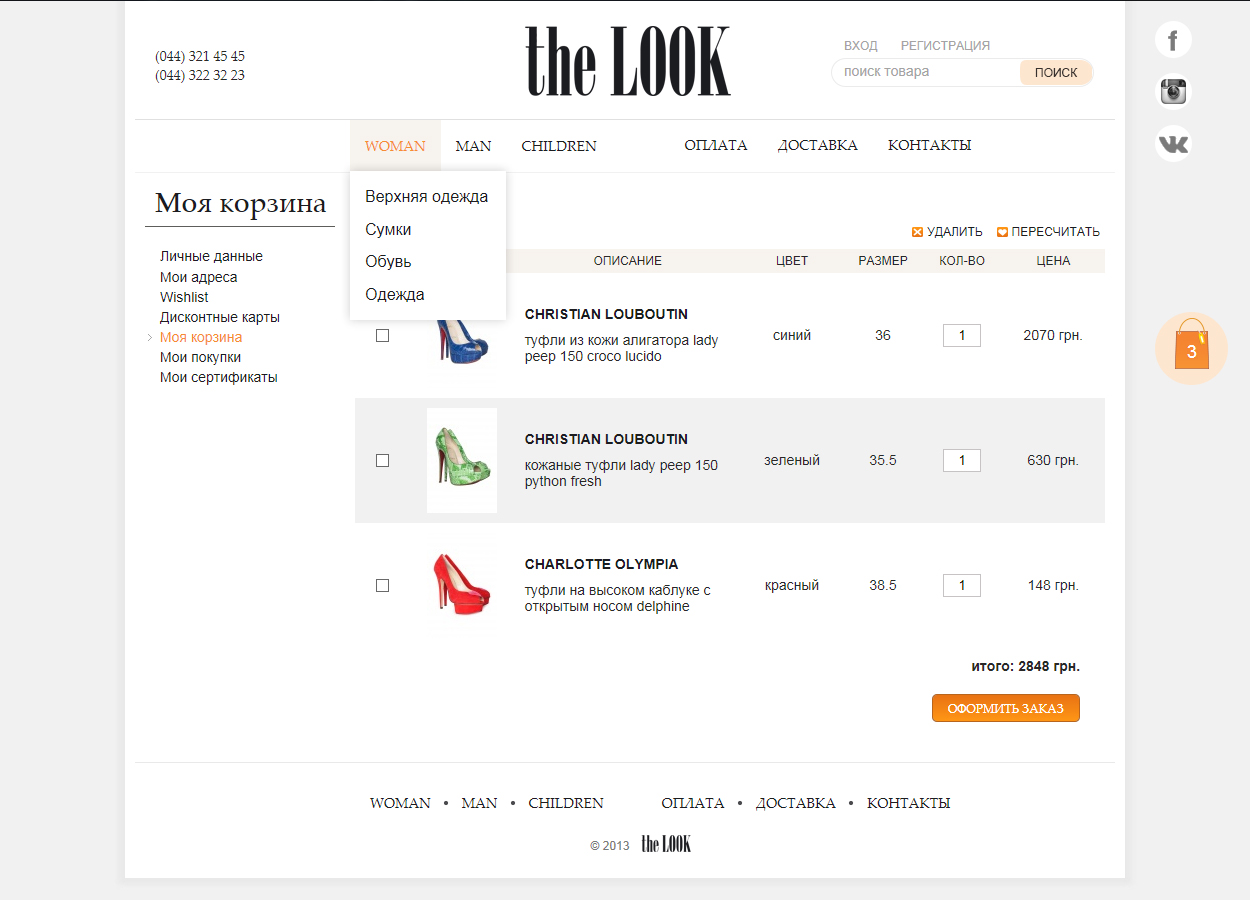Image resolution: width=1250 pixels, height=900 pixels.
Task: Open the Instagram social page icon
Action: [1173, 92]
